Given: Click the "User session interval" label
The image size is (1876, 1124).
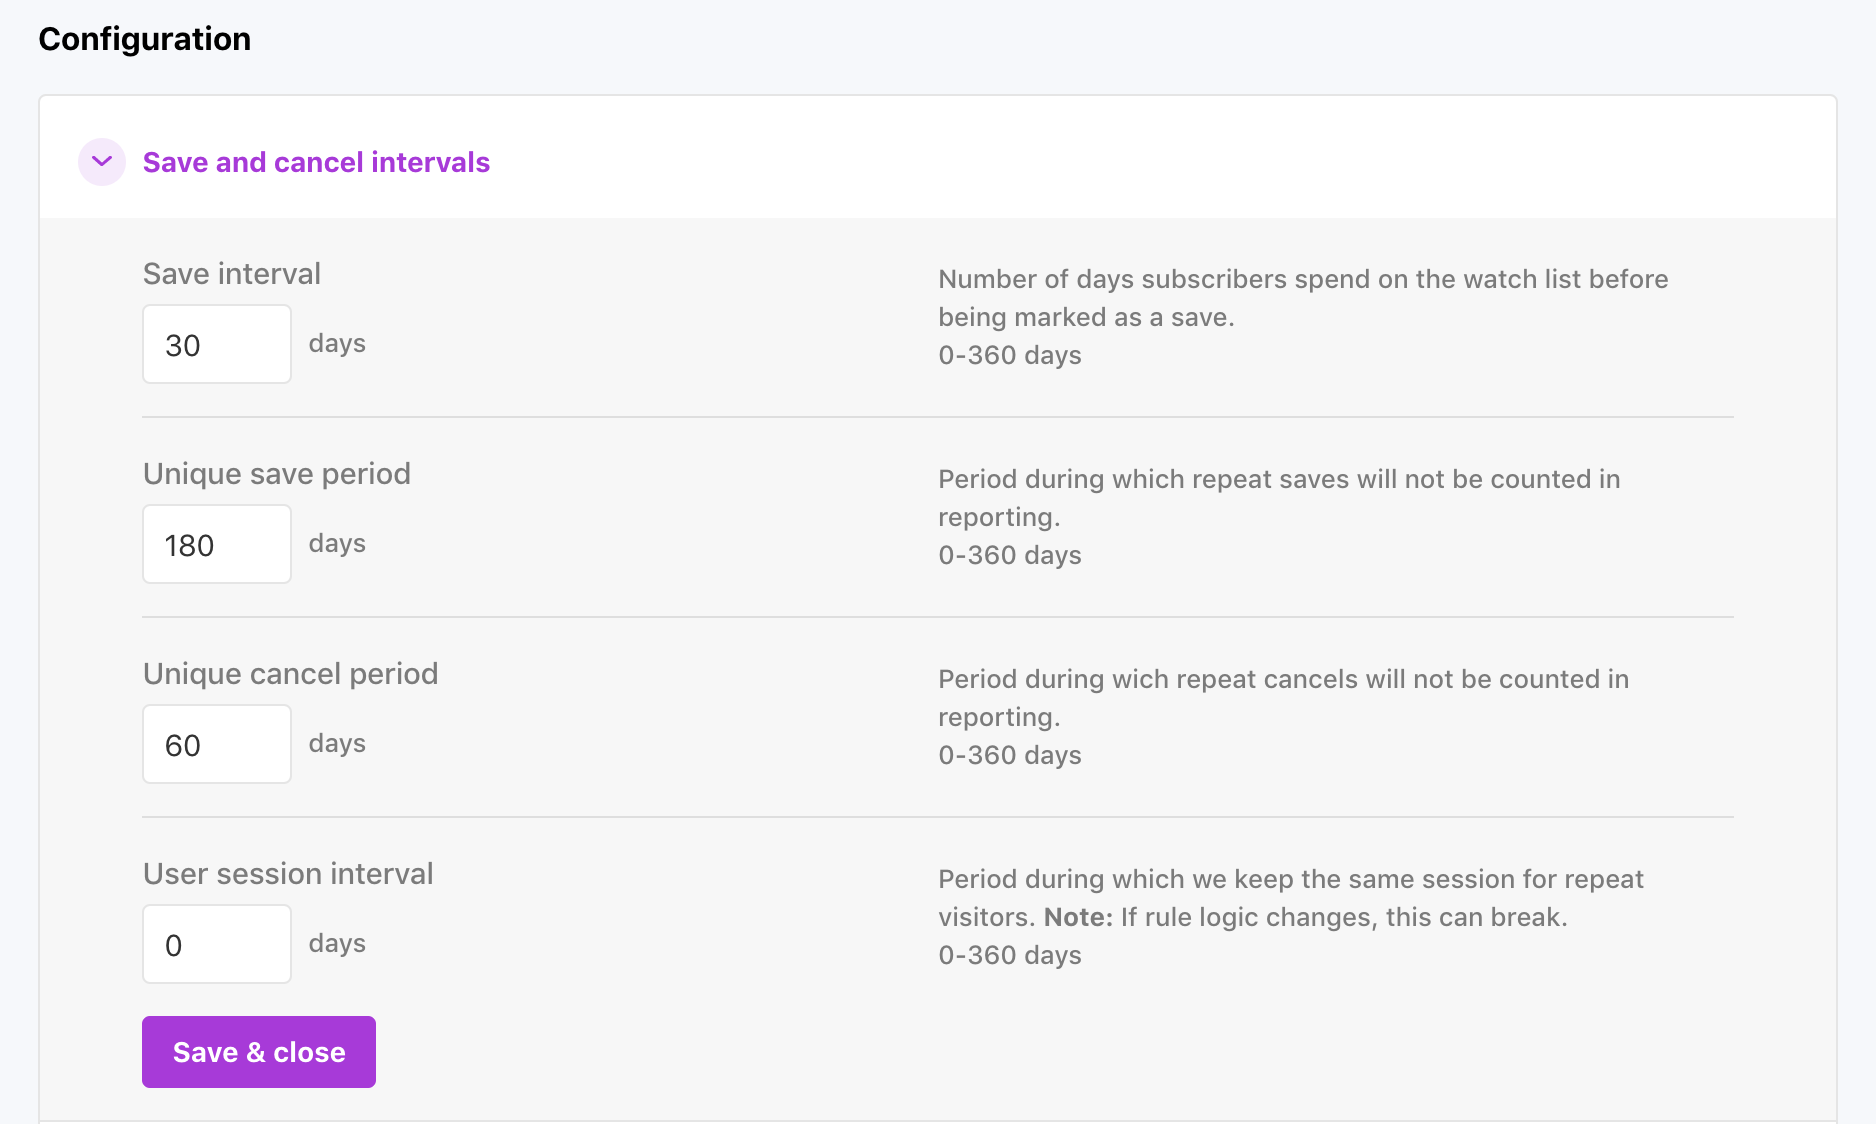Looking at the screenshot, I should [288, 874].
